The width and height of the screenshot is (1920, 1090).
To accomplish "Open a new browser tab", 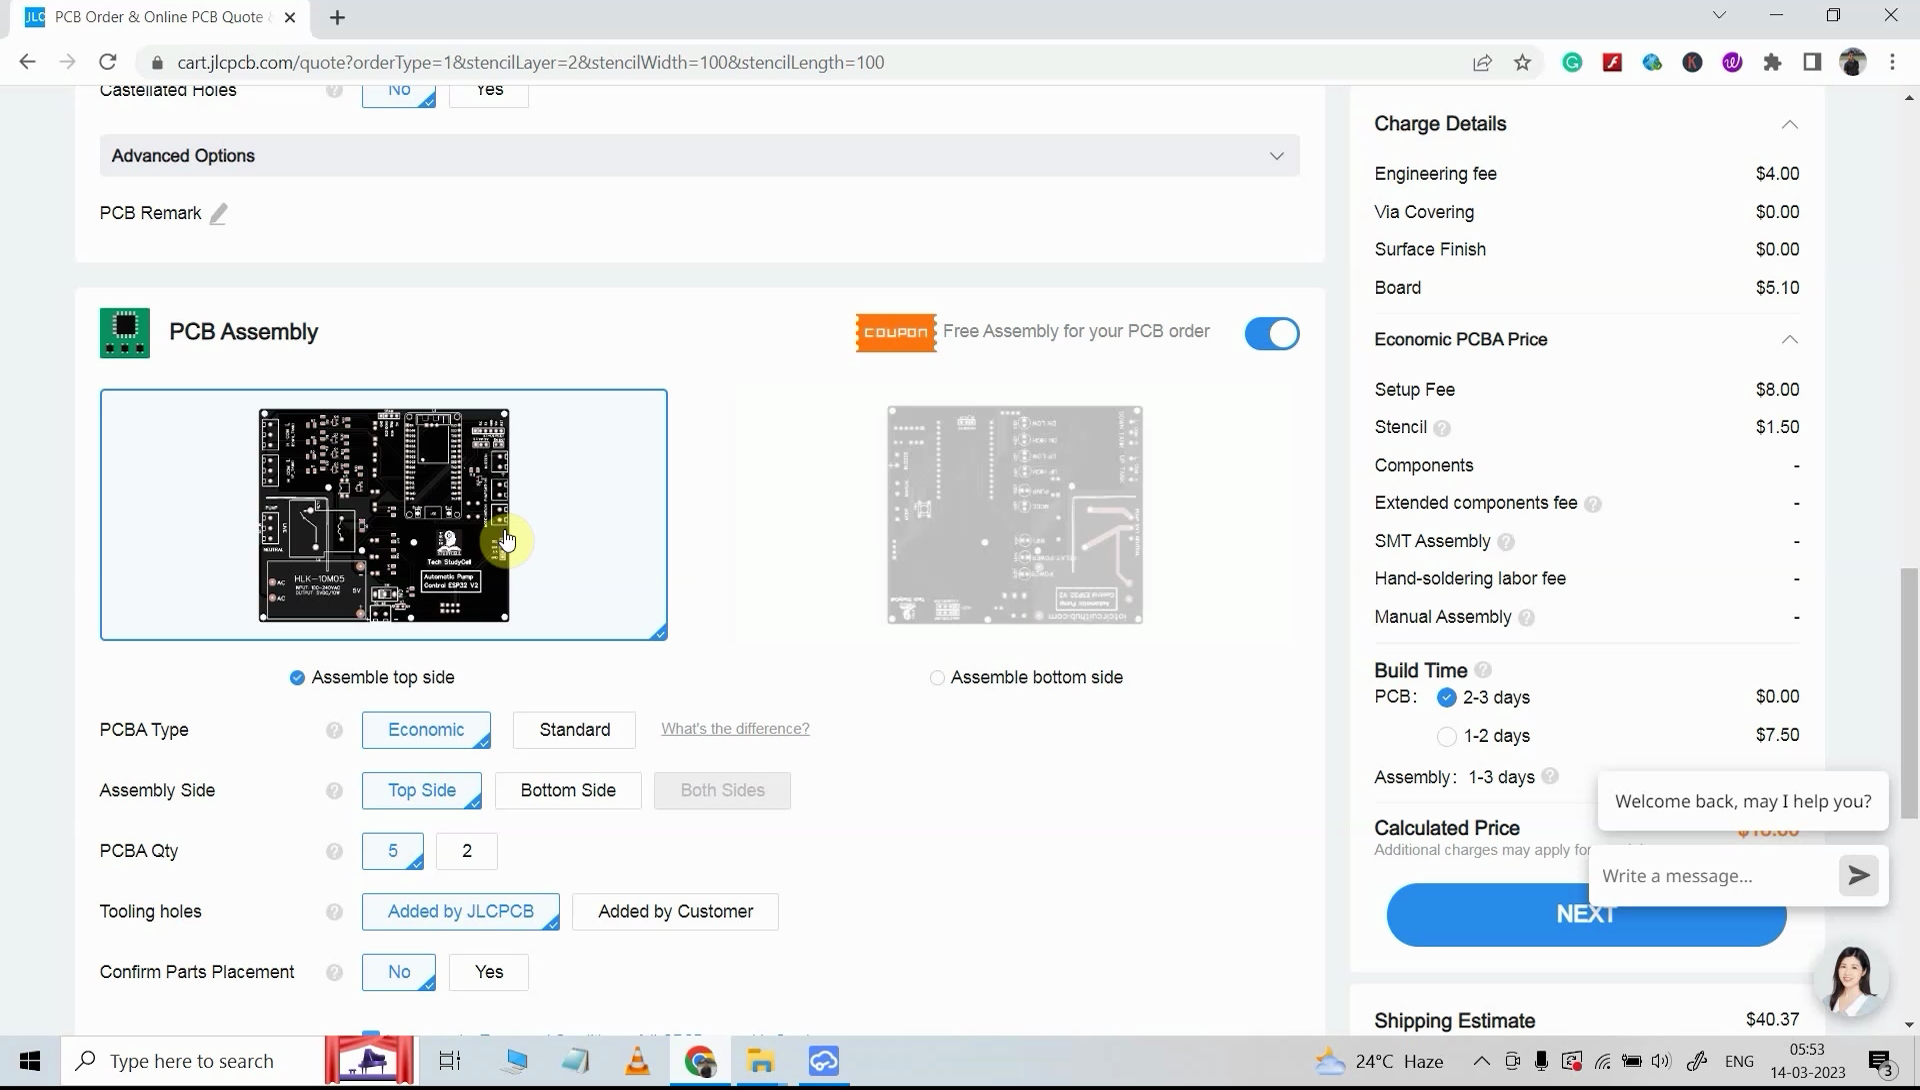I will coord(337,18).
